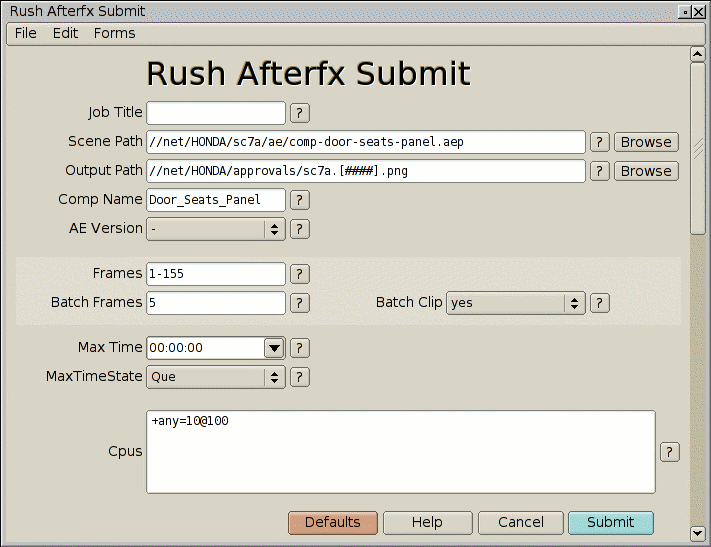Open the AE Version dropdown

click(216, 229)
